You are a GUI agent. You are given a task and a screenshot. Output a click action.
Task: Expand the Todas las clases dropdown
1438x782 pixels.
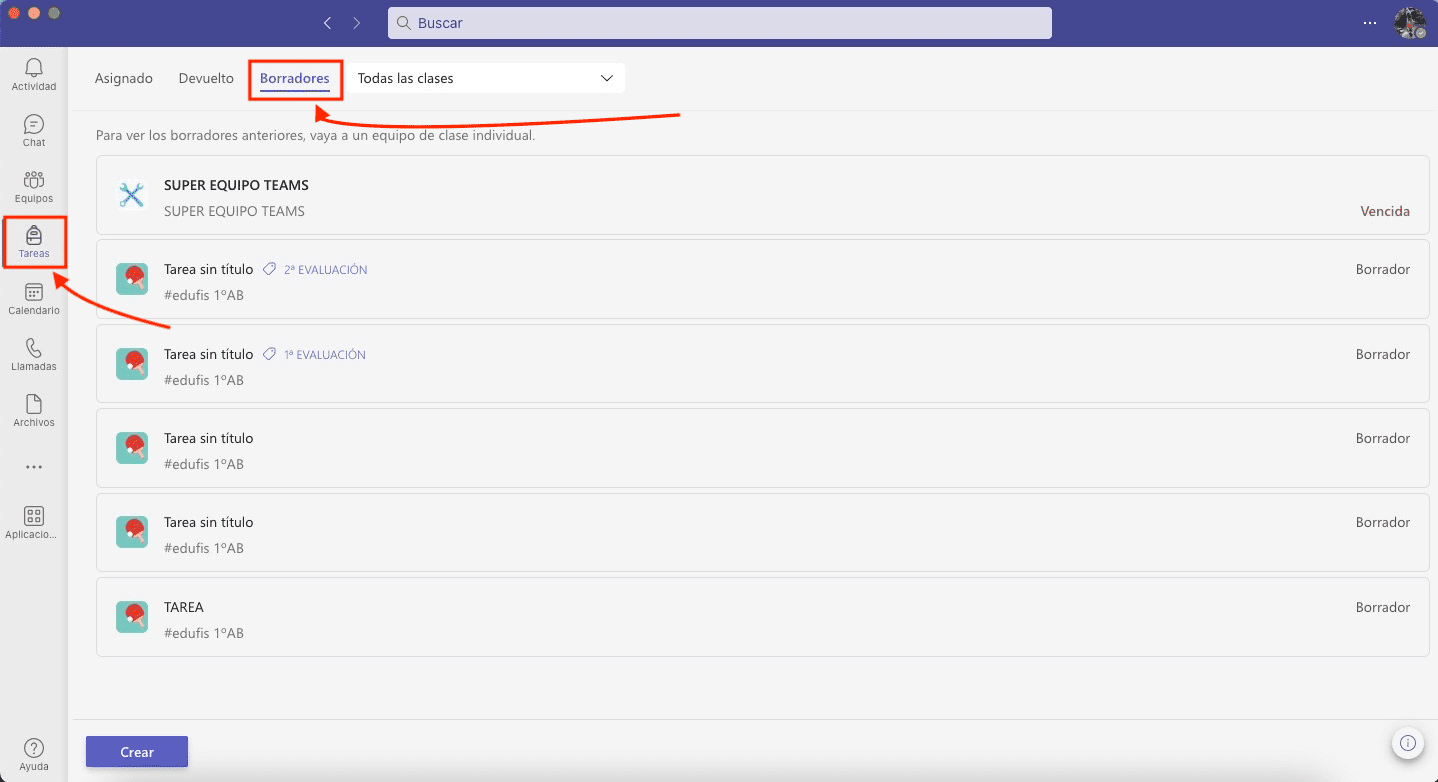click(485, 78)
